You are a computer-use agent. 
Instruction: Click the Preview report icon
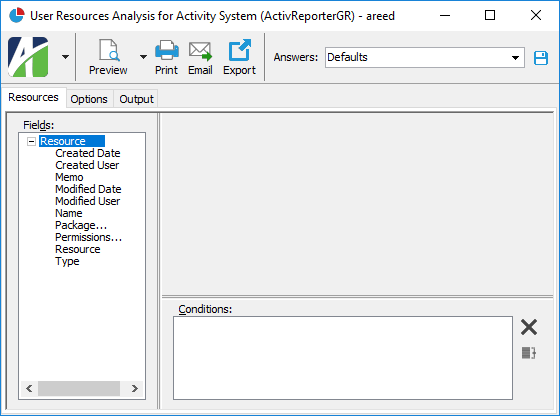[x=109, y=50]
